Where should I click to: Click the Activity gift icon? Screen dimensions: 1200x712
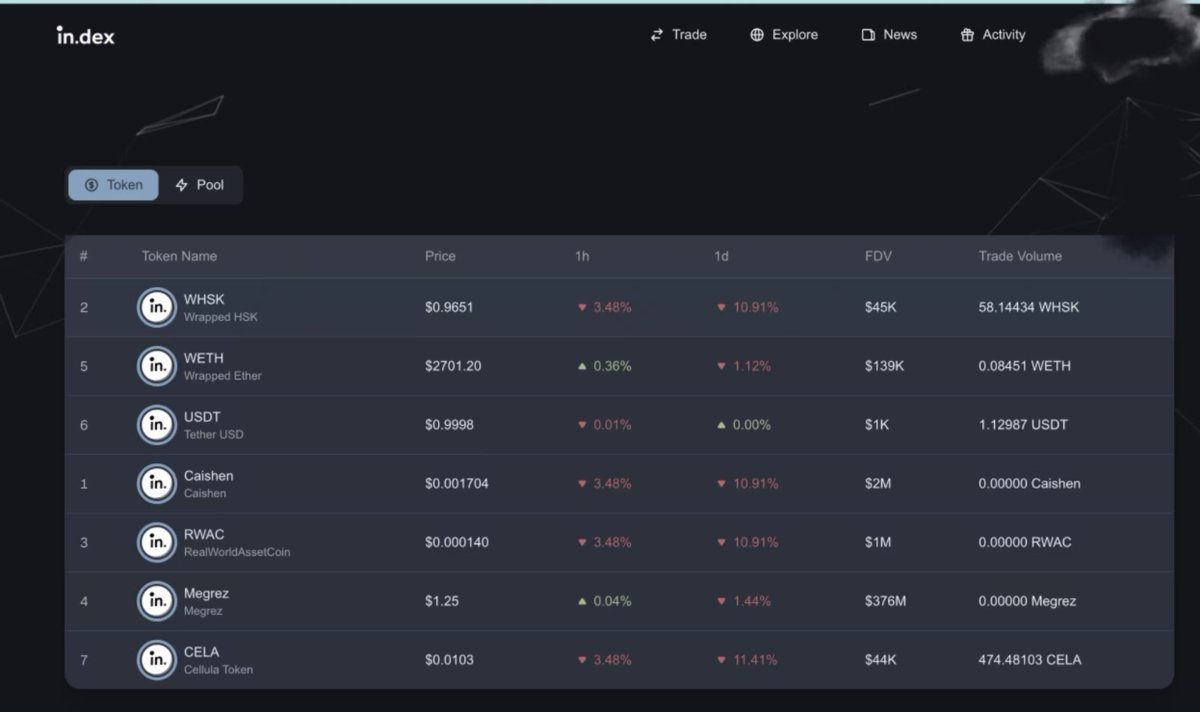[967, 35]
